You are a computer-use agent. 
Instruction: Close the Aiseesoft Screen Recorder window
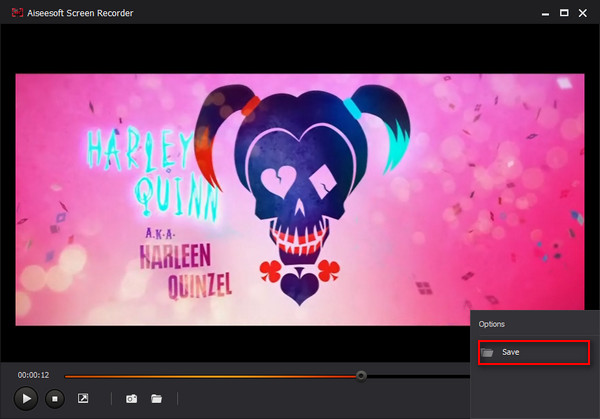click(582, 13)
